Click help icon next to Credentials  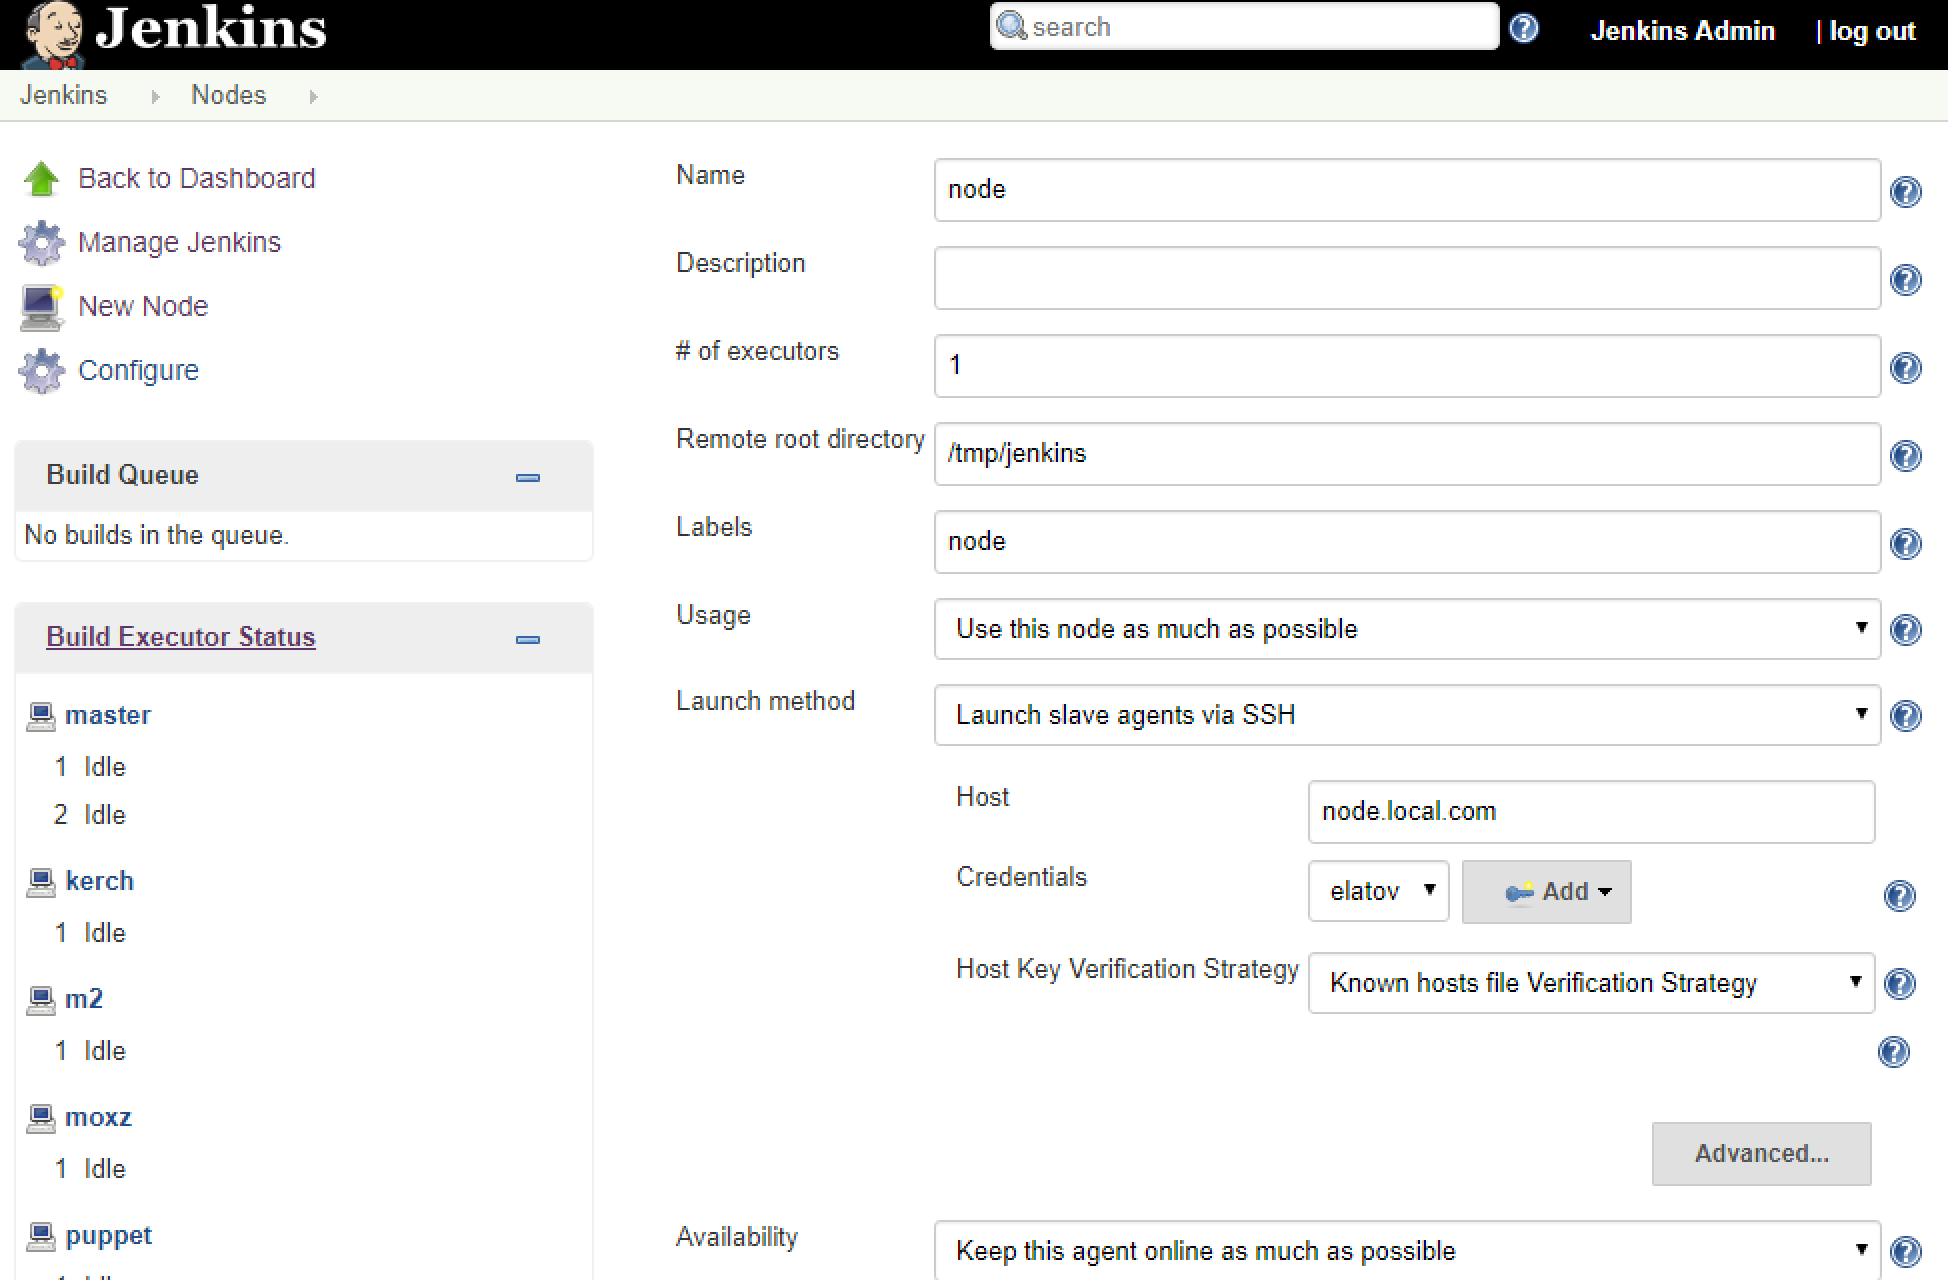(x=1899, y=895)
